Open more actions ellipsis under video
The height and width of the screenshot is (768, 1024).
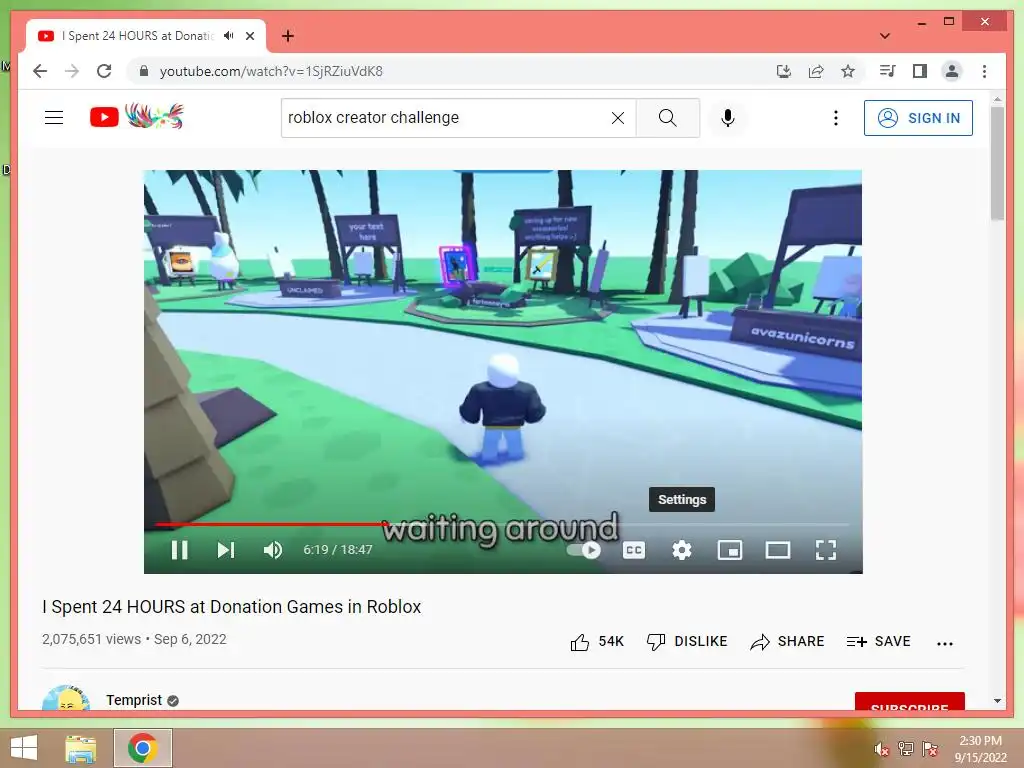tap(944, 643)
